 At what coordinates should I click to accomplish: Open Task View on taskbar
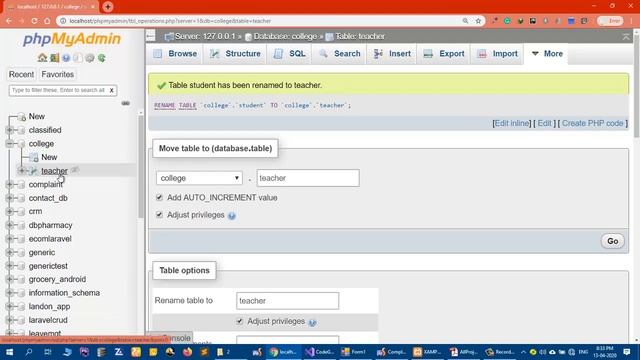pos(48,352)
